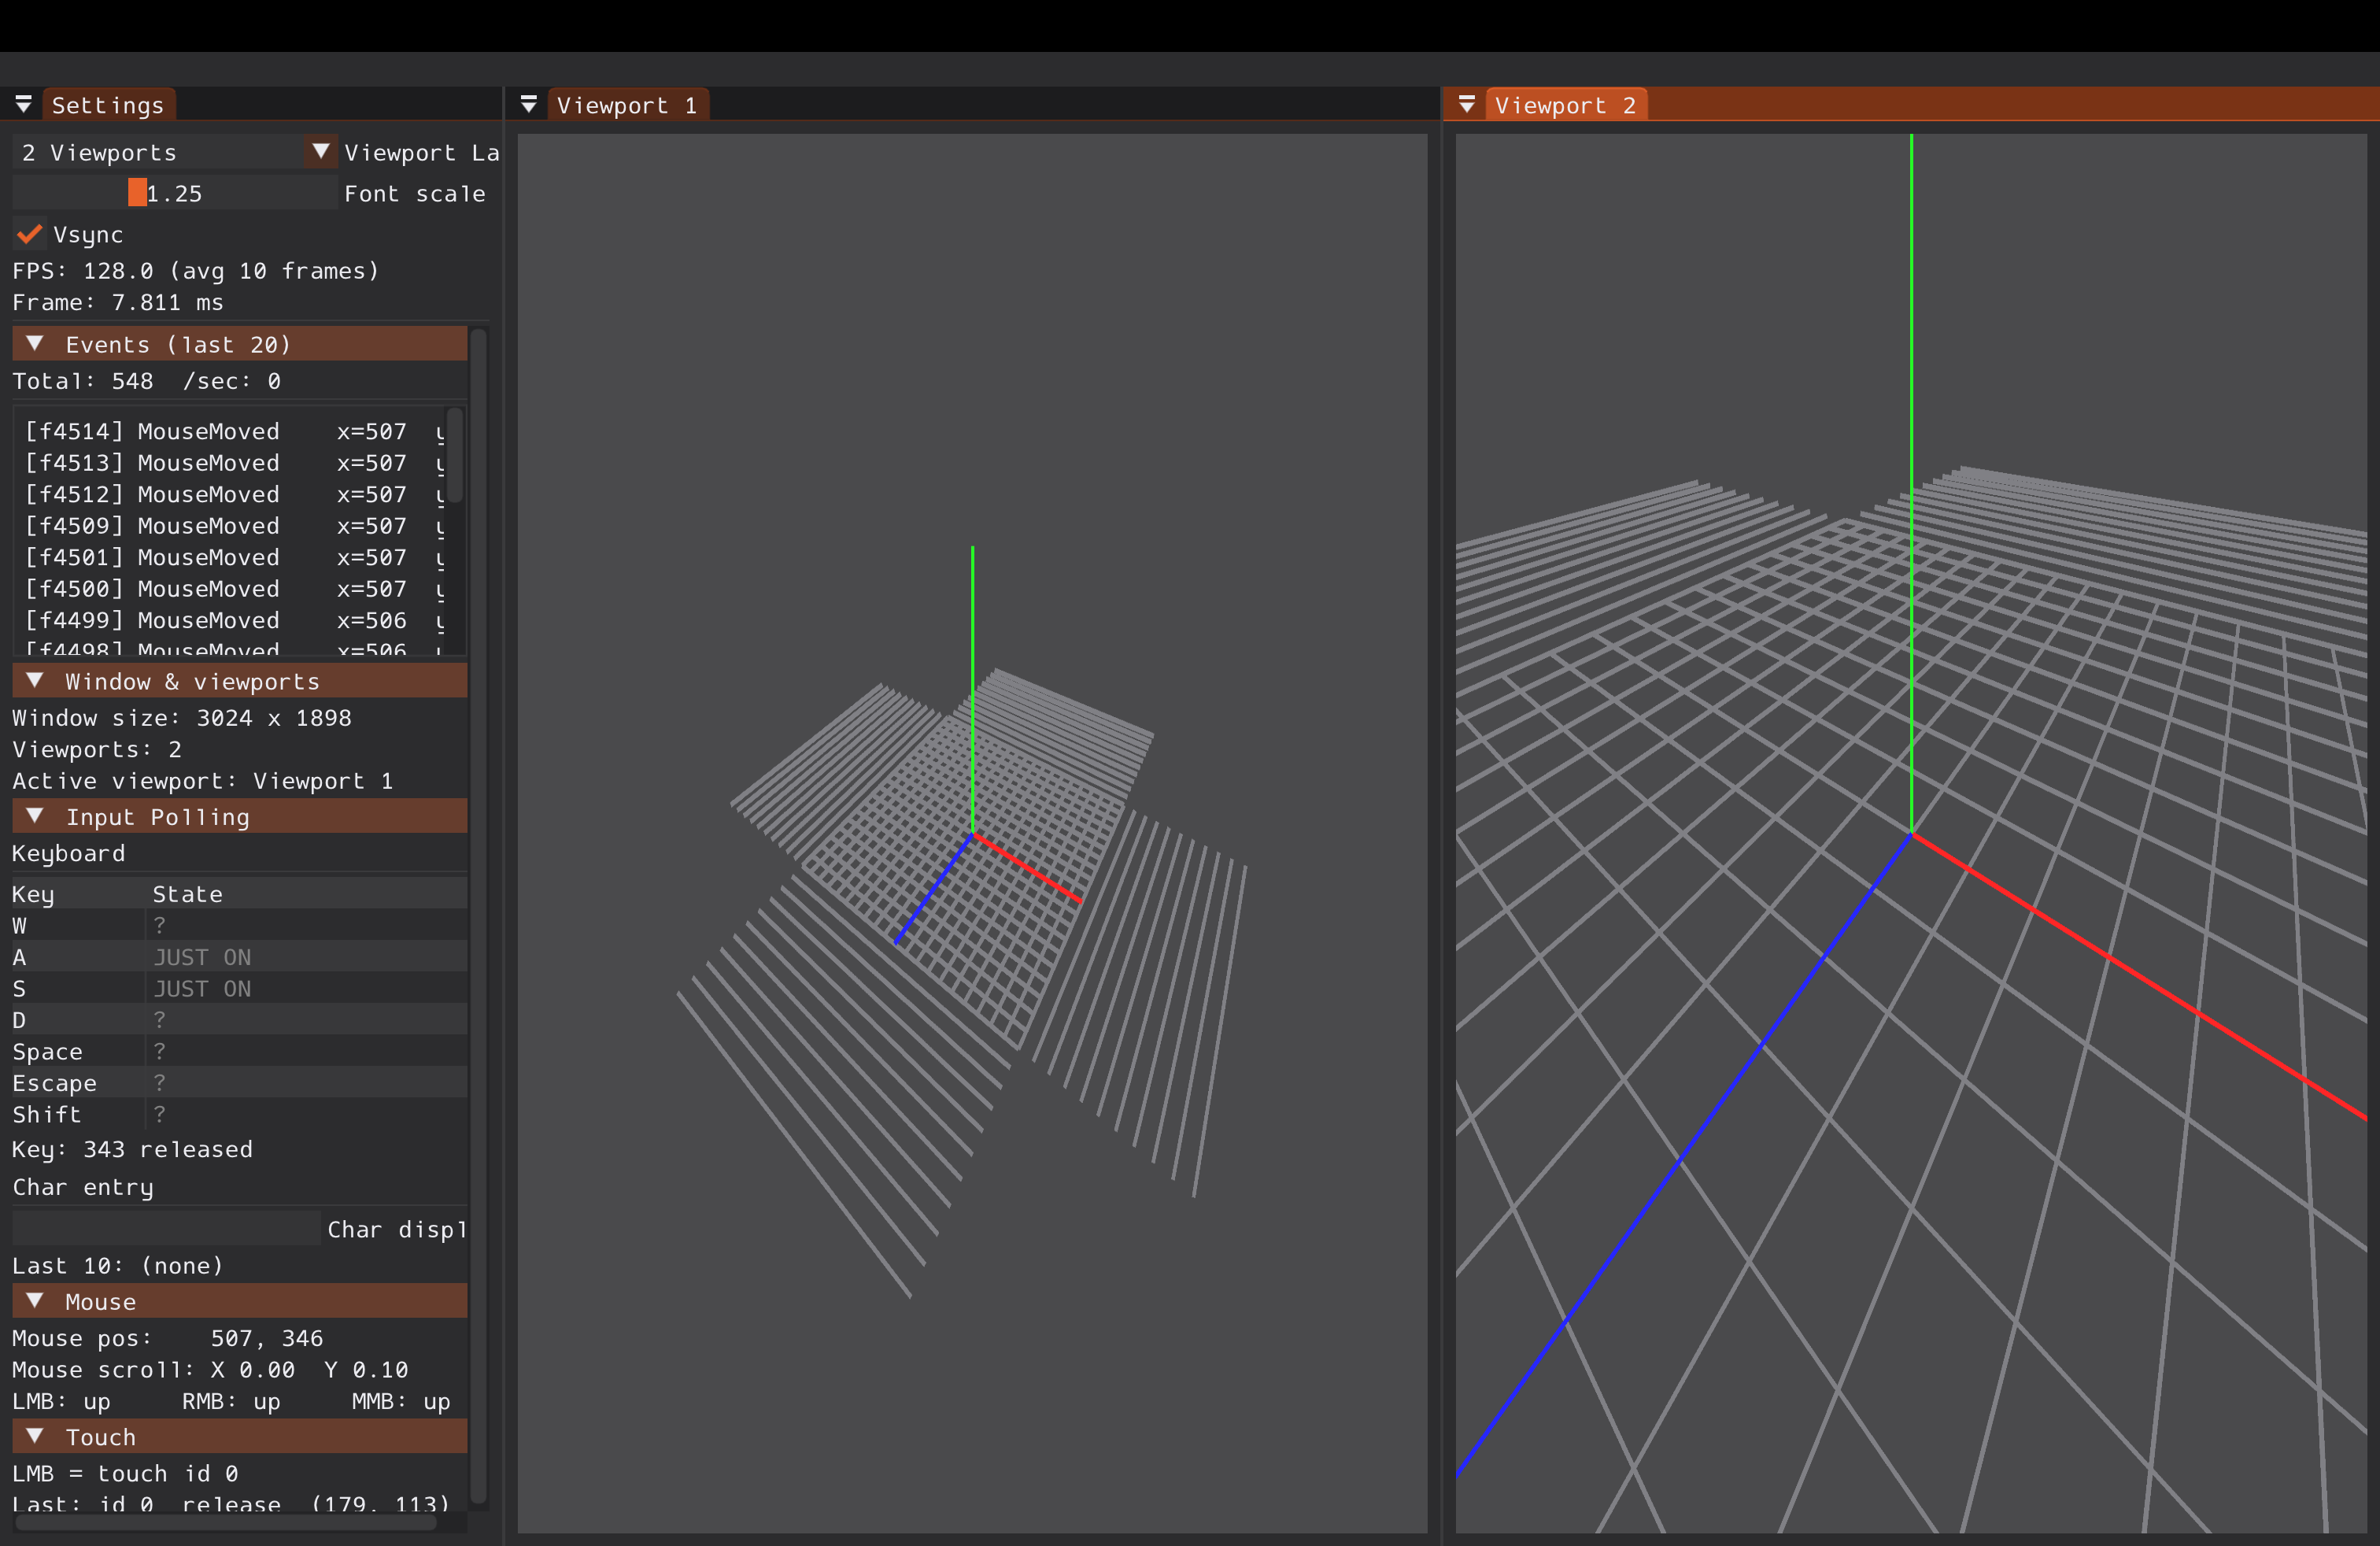Click the [f4501] MouseMoved event row

234,557
